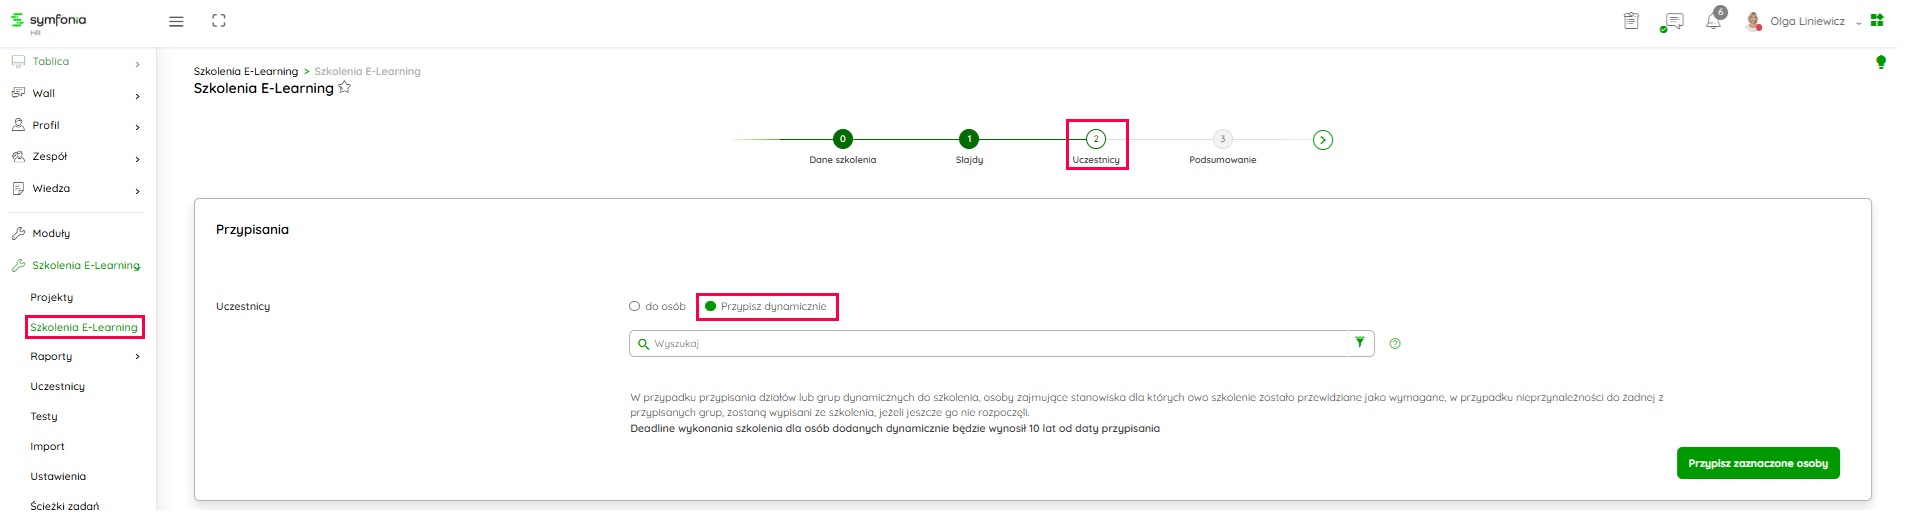The width and height of the screenshot is (1906, 525).
Task: Open the green apps grid icon
Action: coord(1877,20)
